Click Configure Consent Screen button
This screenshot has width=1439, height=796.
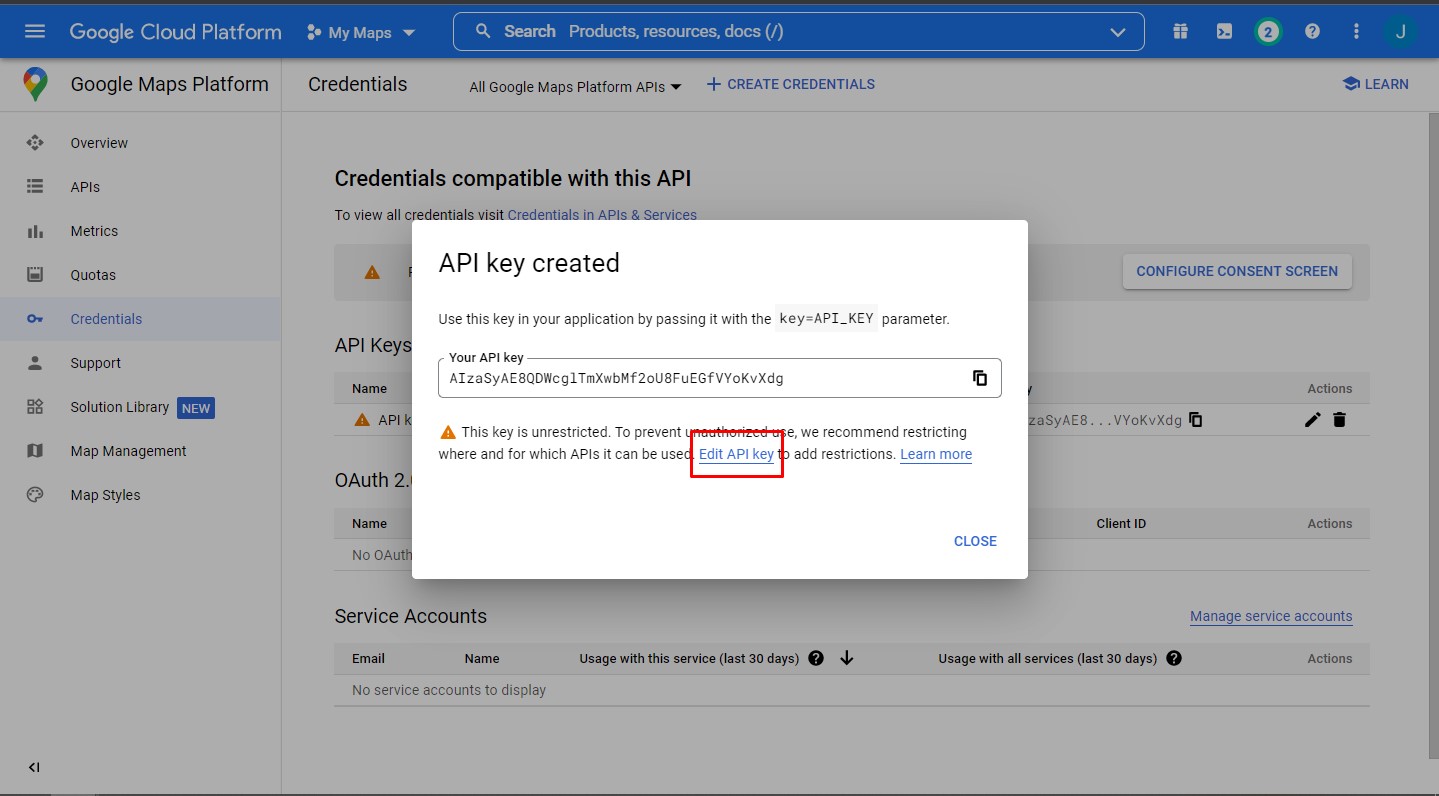click(x=1237, y=271)
